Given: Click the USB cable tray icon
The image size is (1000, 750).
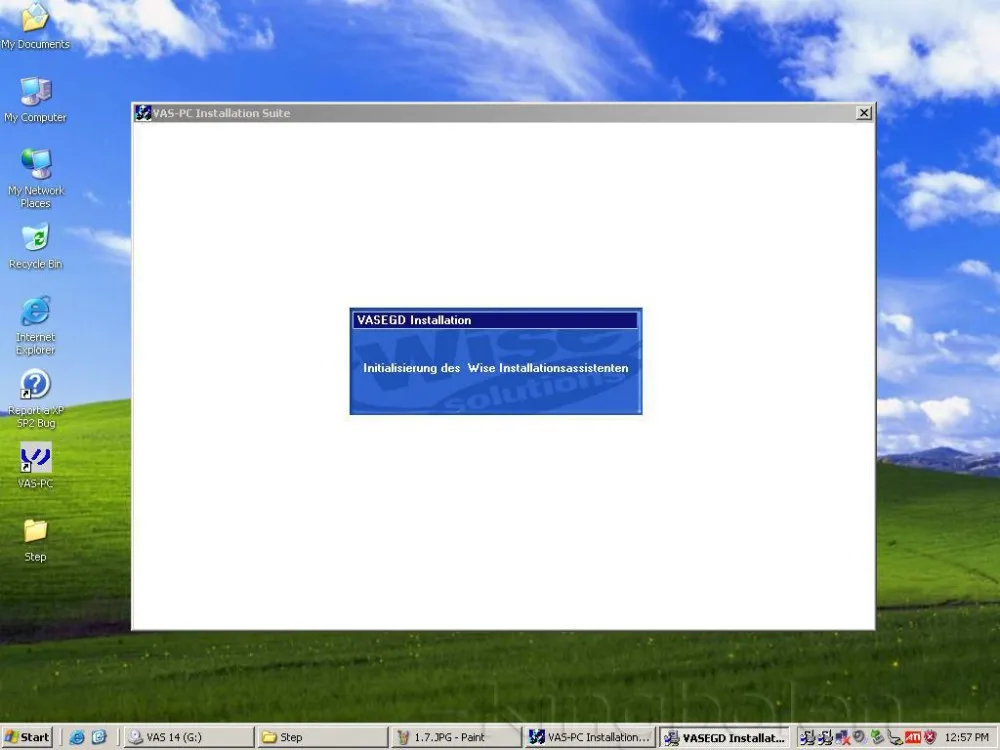Looking at the screenshot, I should pyautogui.click(x=895, y=738).
